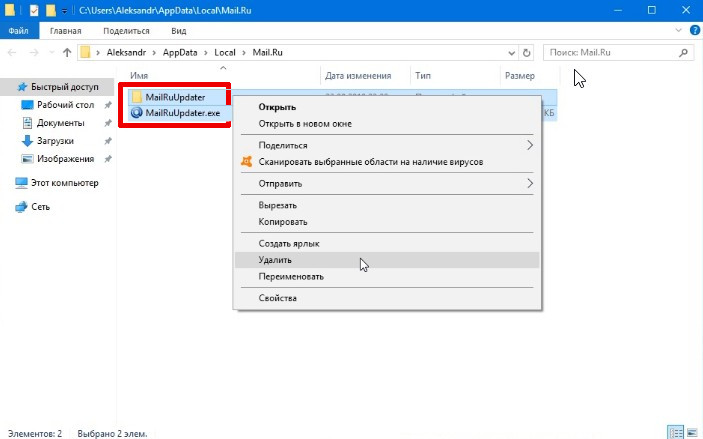Click Aleksandr in the address path

click(126, 52)
